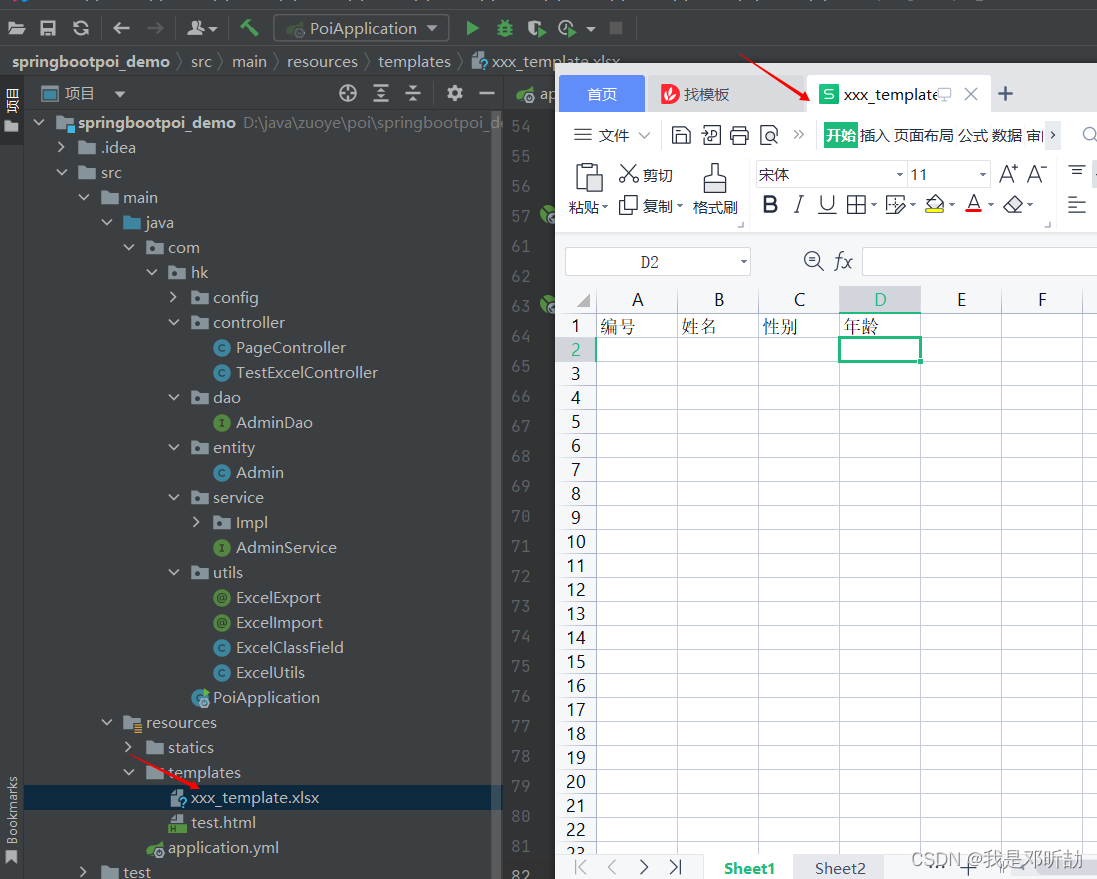Viewport: 1097px width, 879px height.
Task: Open IDE settings with the gear icon
Action: (x=454, y=93)
